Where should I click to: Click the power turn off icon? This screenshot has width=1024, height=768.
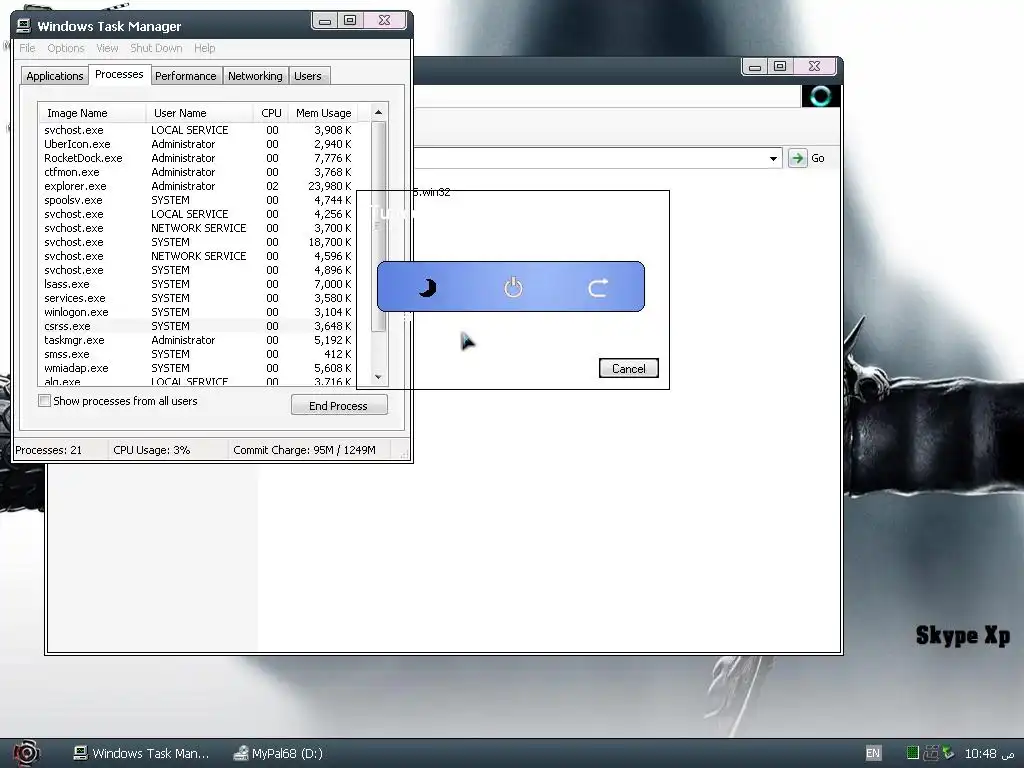click(x=513, y=287)
